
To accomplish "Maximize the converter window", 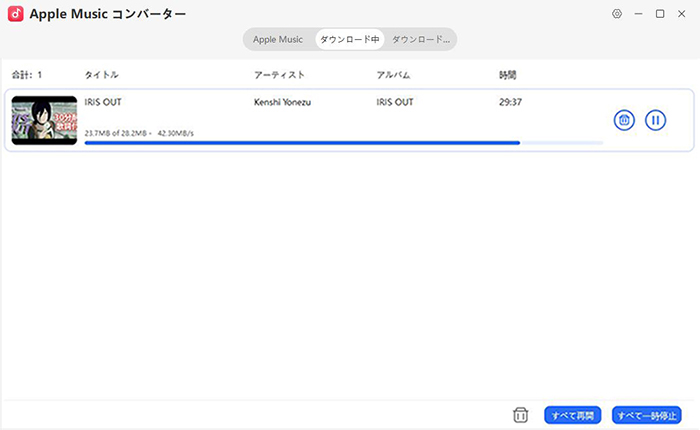I will (x=660, y=14).
